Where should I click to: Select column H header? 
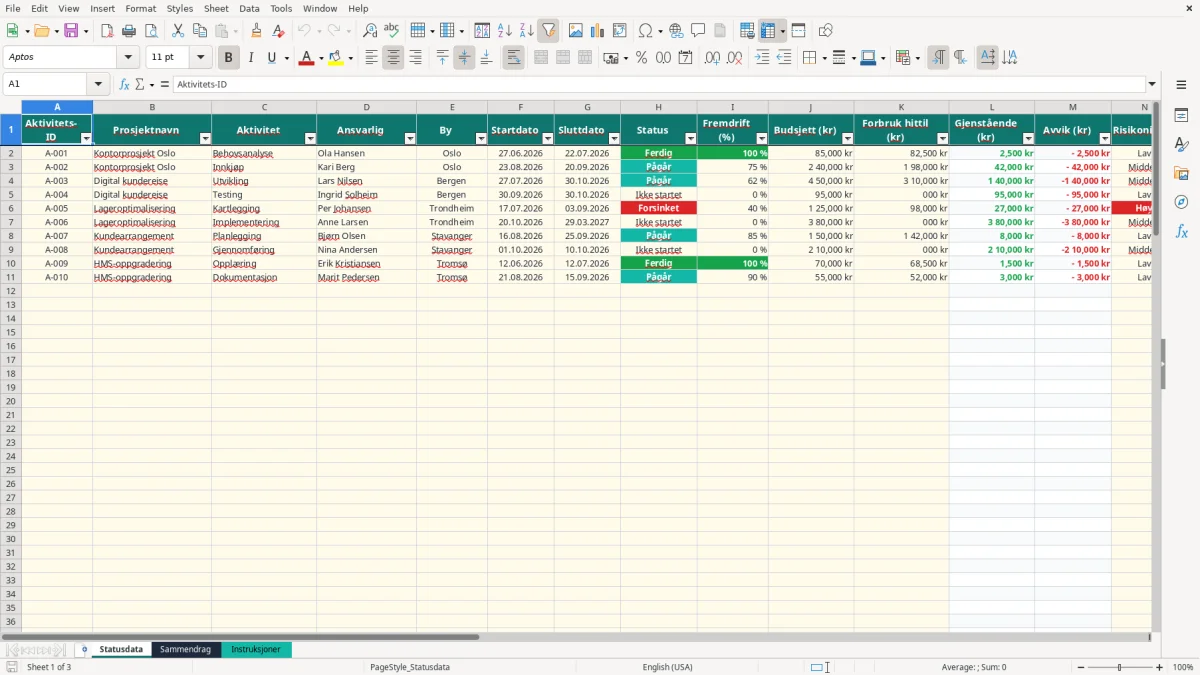[x=658, y=107]
